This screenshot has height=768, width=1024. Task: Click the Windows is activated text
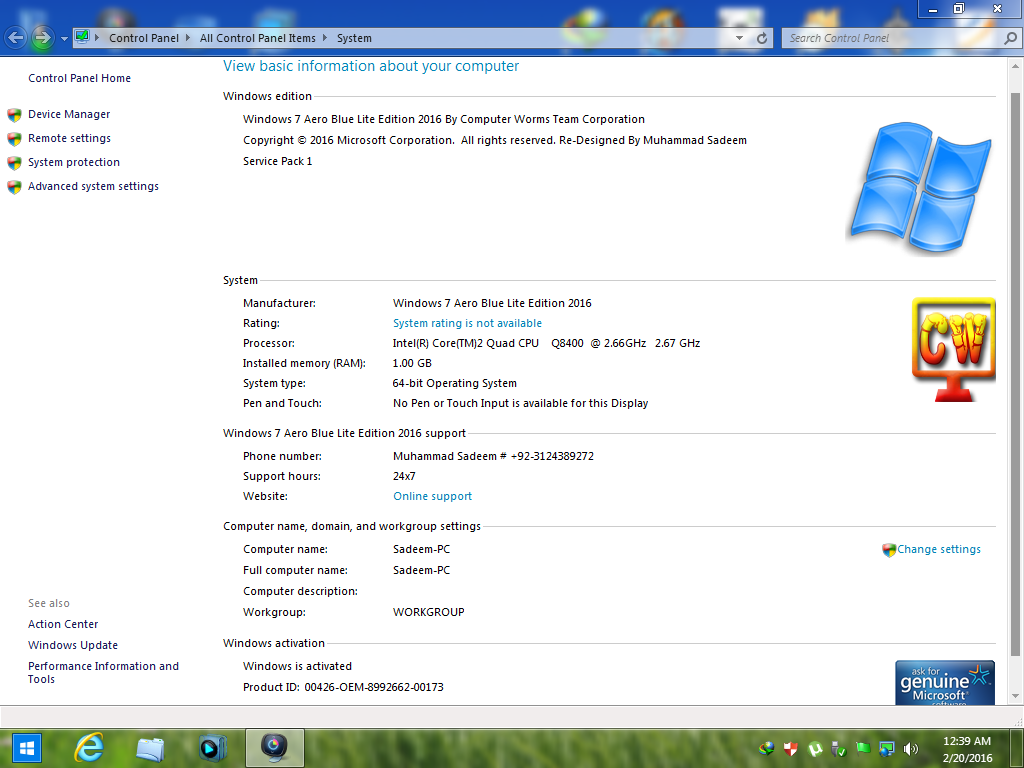pos(297,666)
